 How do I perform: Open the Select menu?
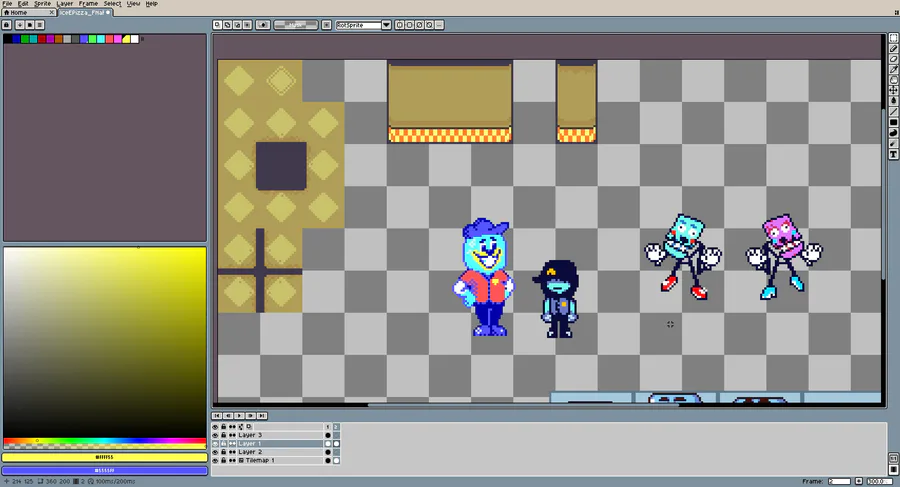coord(112,3)
